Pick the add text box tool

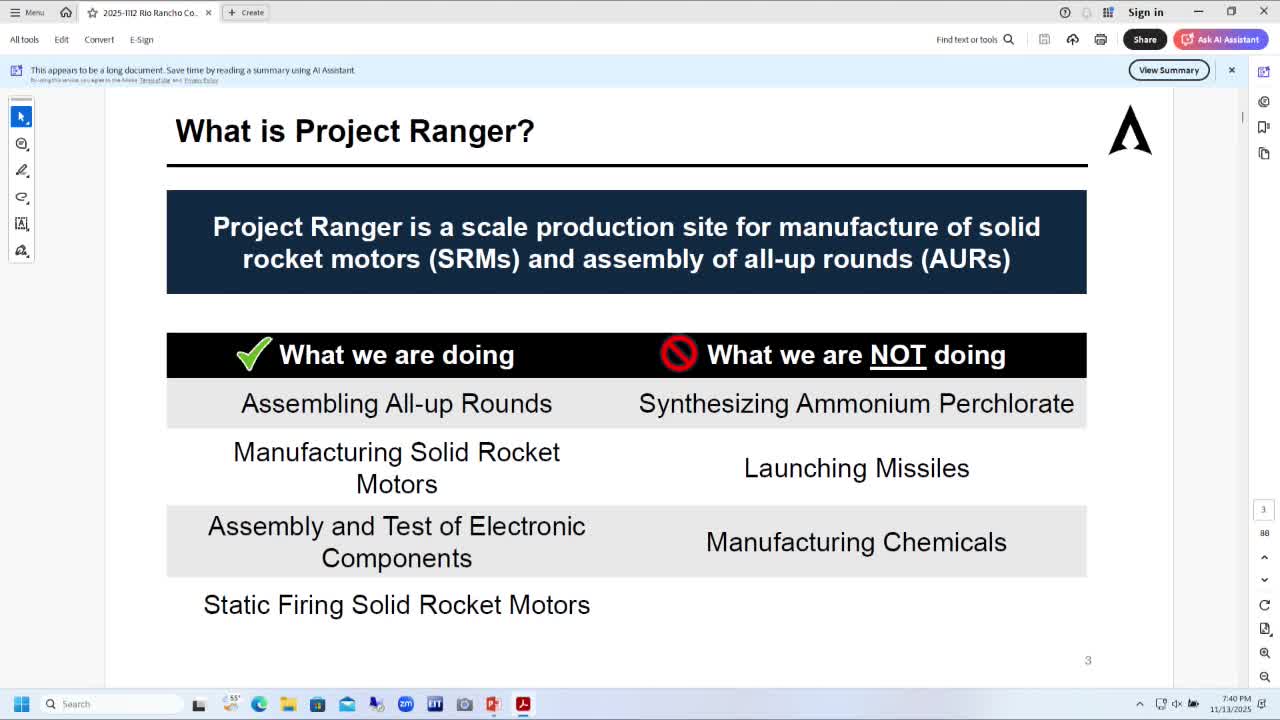pos(21,224)
